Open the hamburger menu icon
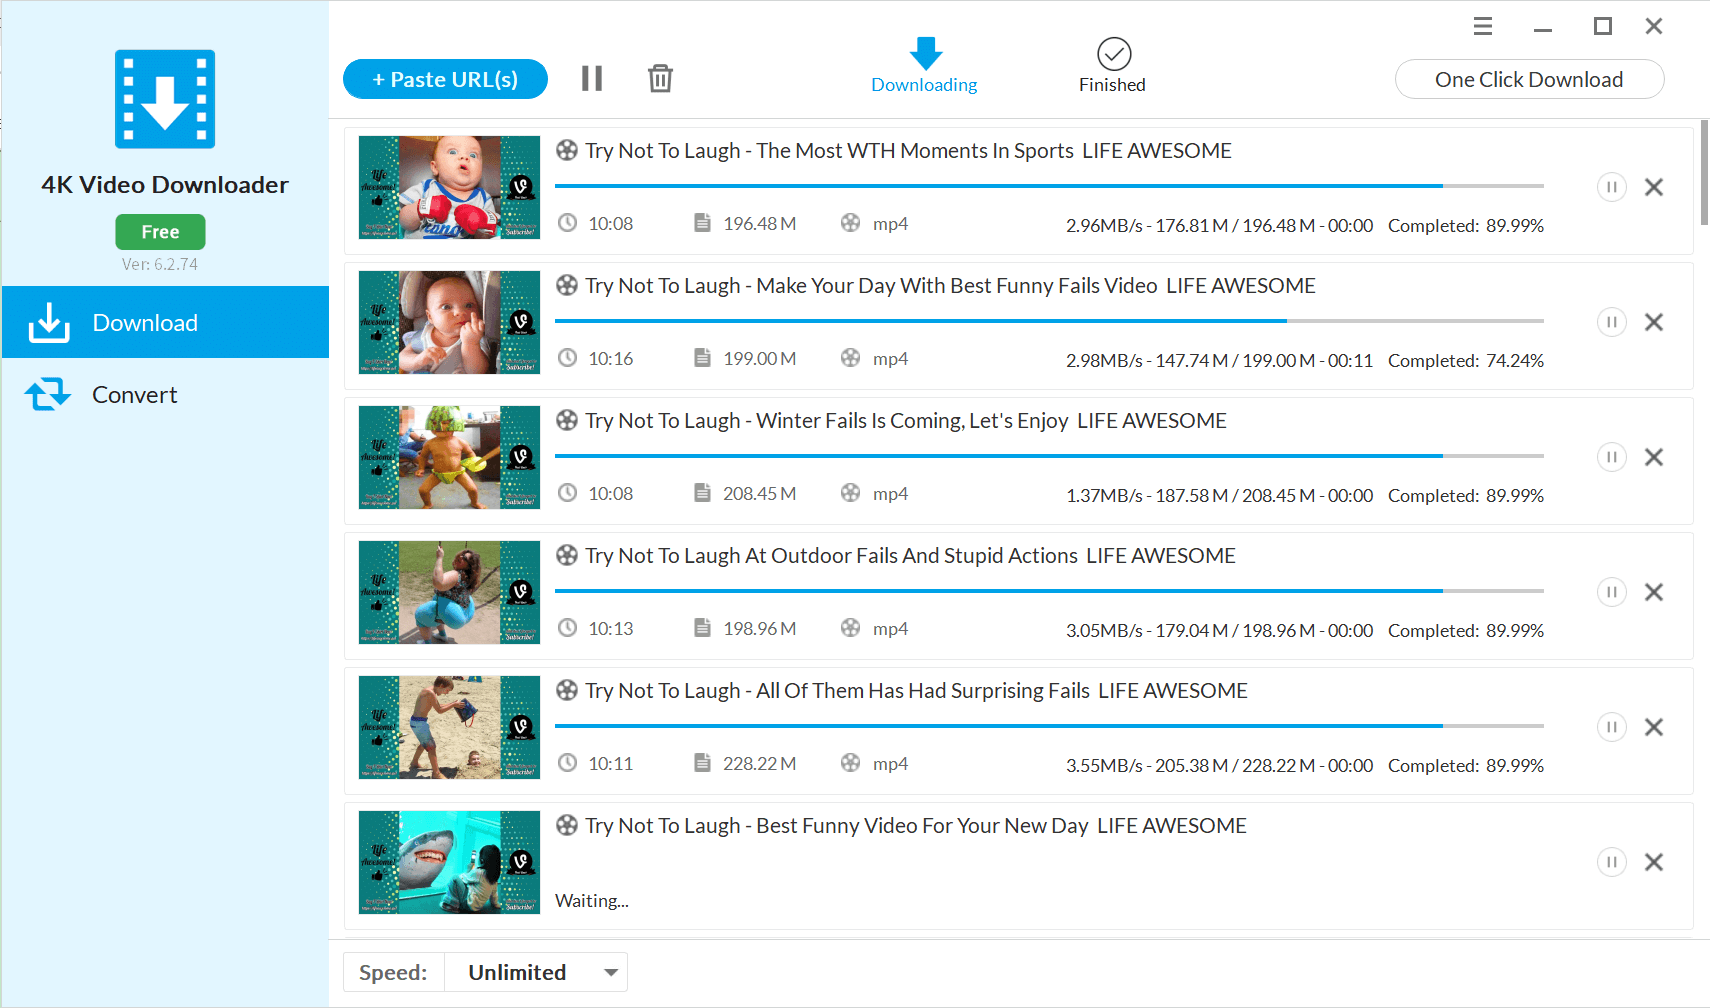The height and width of the screenshot is (1008, 1710). click(x=1482, y=25)
